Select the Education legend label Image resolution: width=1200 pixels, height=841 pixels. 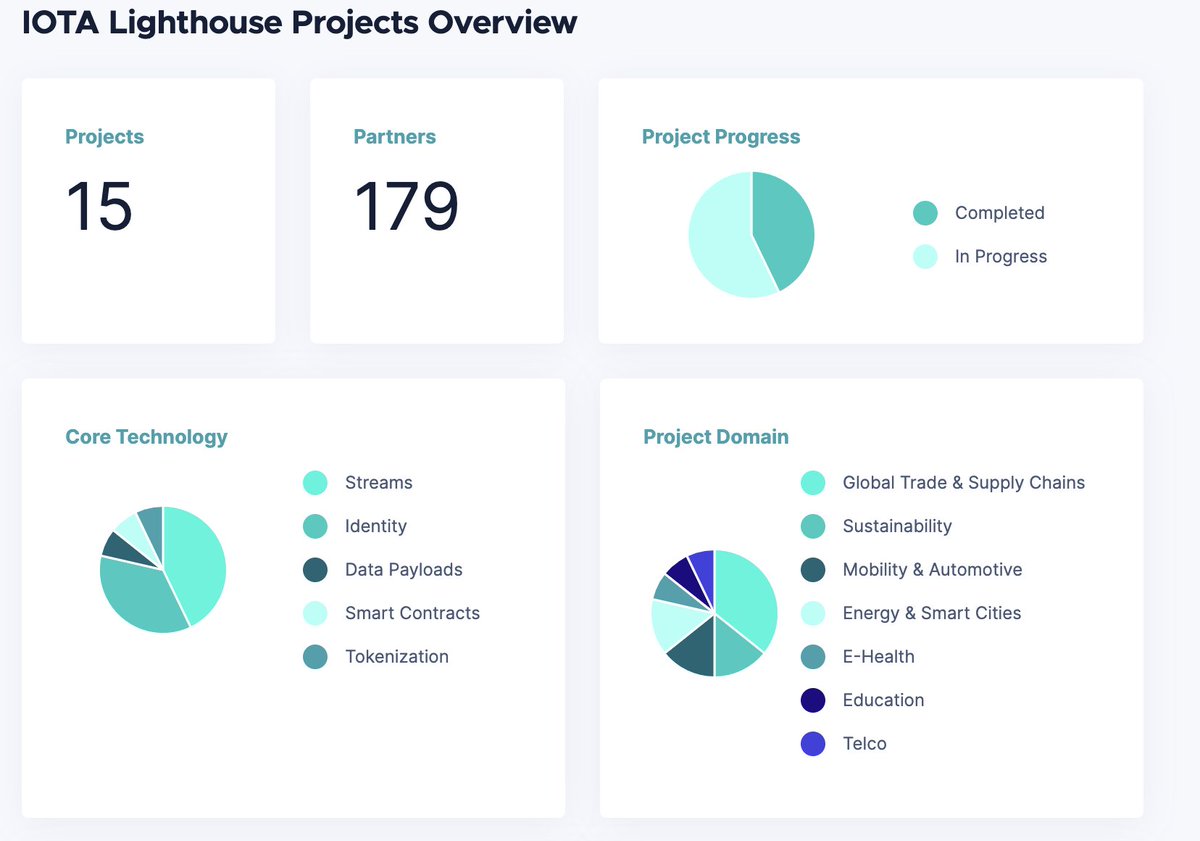[x=883, y=700]
